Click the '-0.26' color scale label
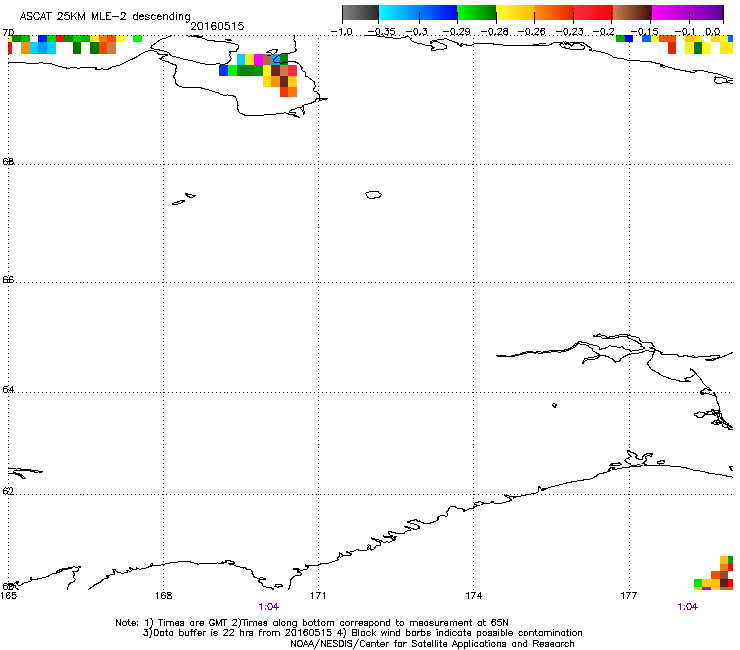The width and height of the screenshot is (740, 650). tap(532, 32)
